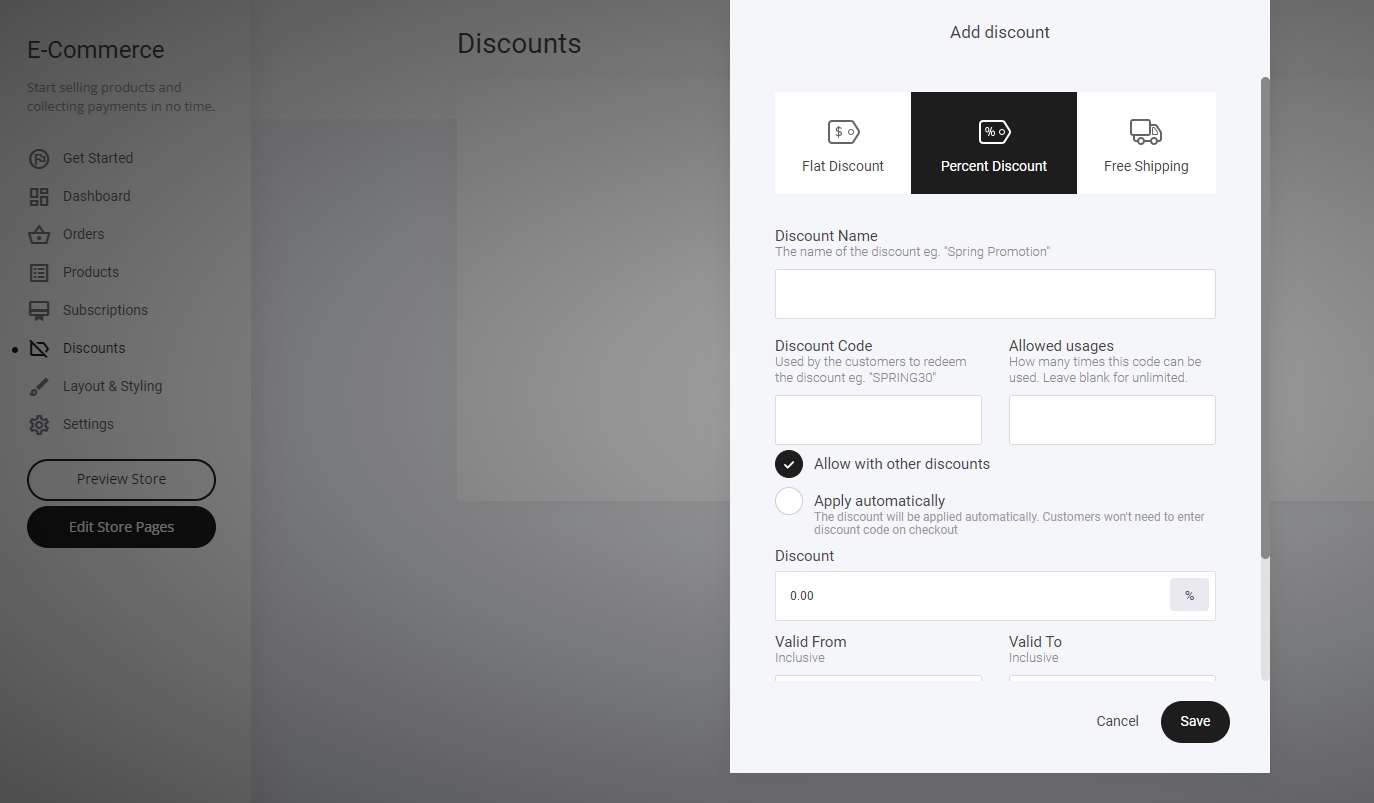Enable the Apply automatically option
Screen dimensions: 1374x803
(789, 501)
